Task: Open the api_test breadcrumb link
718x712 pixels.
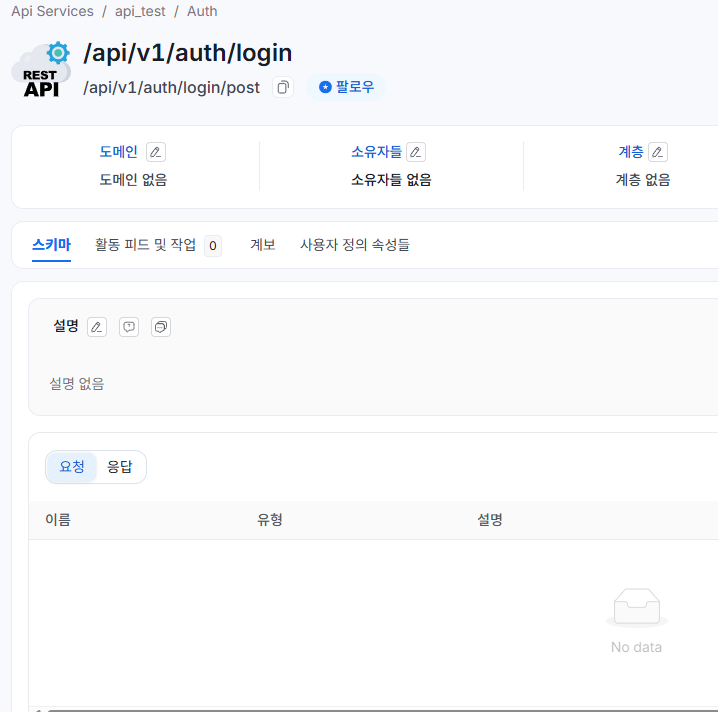Action: [x=140, y=11]
